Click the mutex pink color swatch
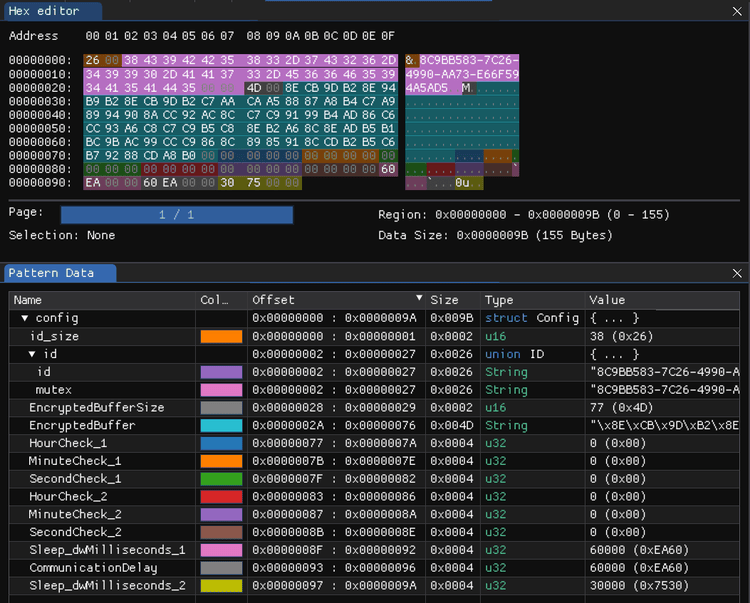The height and width of the screenshot is (603, 750). pos(221,390)
